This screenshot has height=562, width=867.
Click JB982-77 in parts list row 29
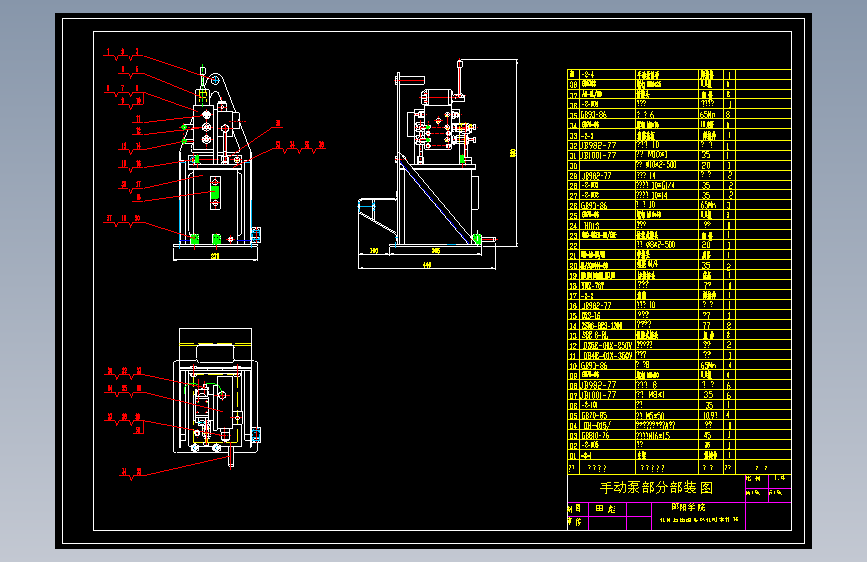[596, 176]
